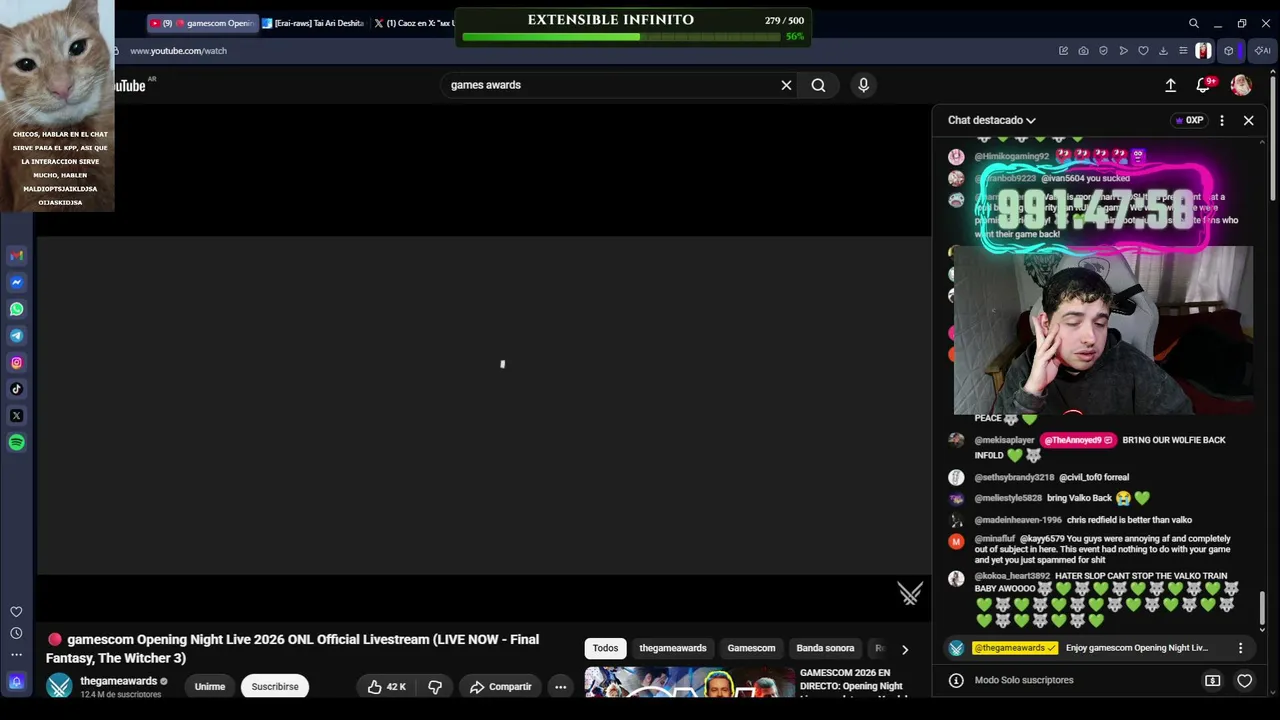Start voice search with the microphone

pos(864,85)
